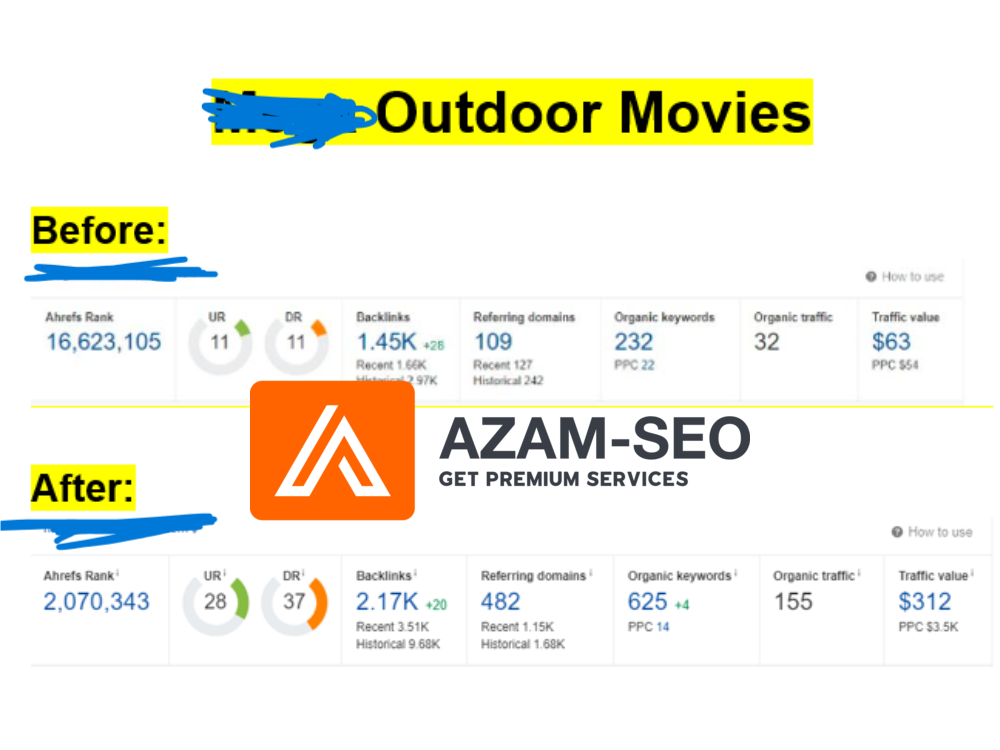Click the Ahrefs Rank 16,623,105 value

click(x=103, y=342)
